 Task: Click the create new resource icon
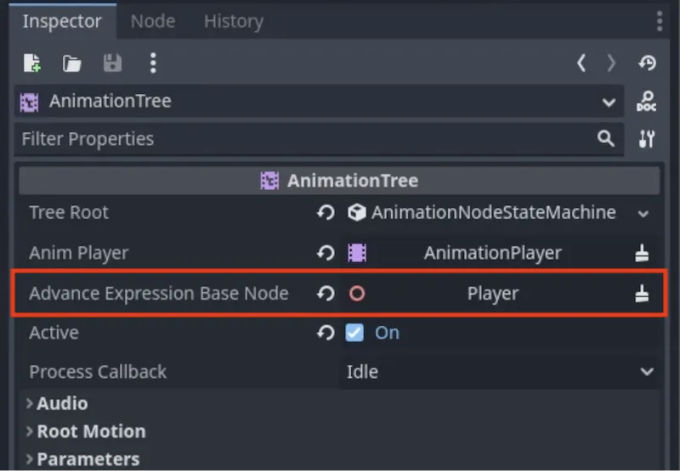point(32,63)
